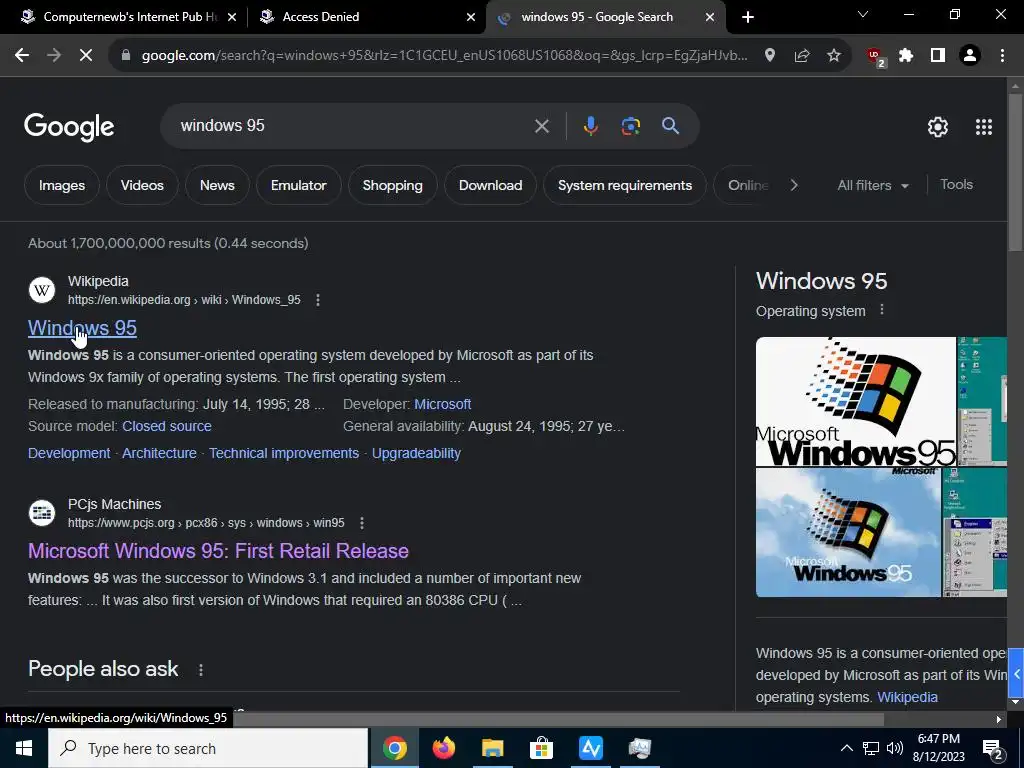1024x768 pixels.
Task: Bookmark this page with the star icon
Action: coord(834,56)
